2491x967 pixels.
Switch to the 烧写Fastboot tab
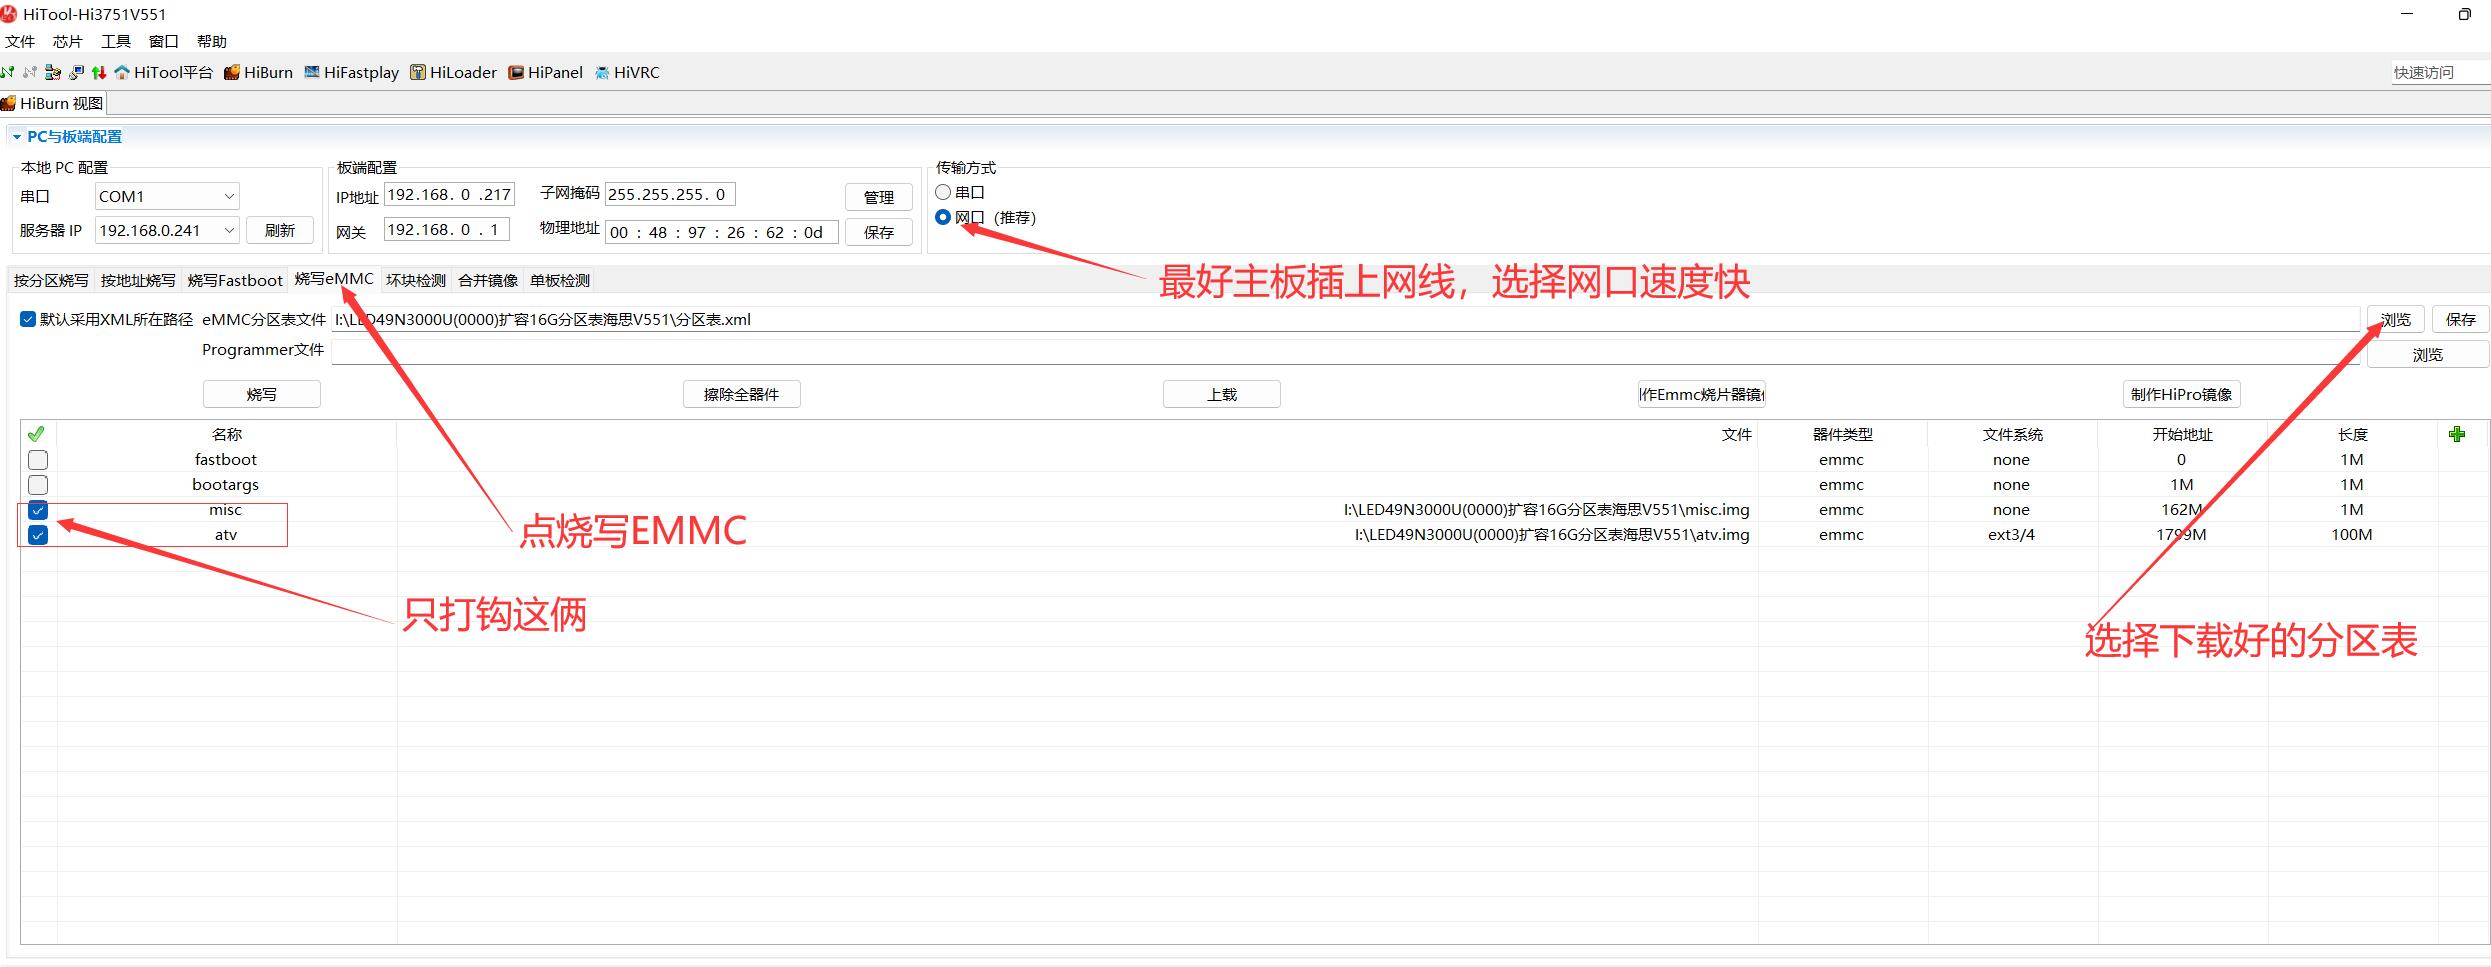pyautogui.click(x=235, y=280)
